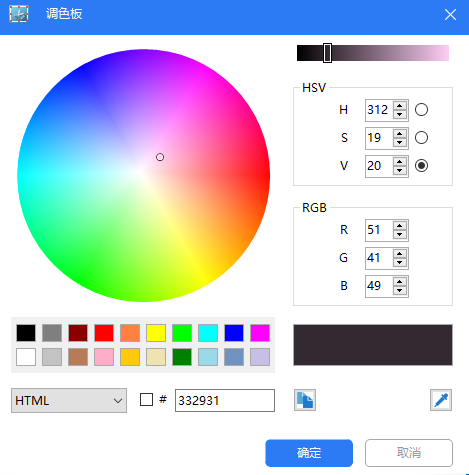This screenshot has width=469, height=475.
Task: Click the app icon in title bar
Action: click(19, 14)
